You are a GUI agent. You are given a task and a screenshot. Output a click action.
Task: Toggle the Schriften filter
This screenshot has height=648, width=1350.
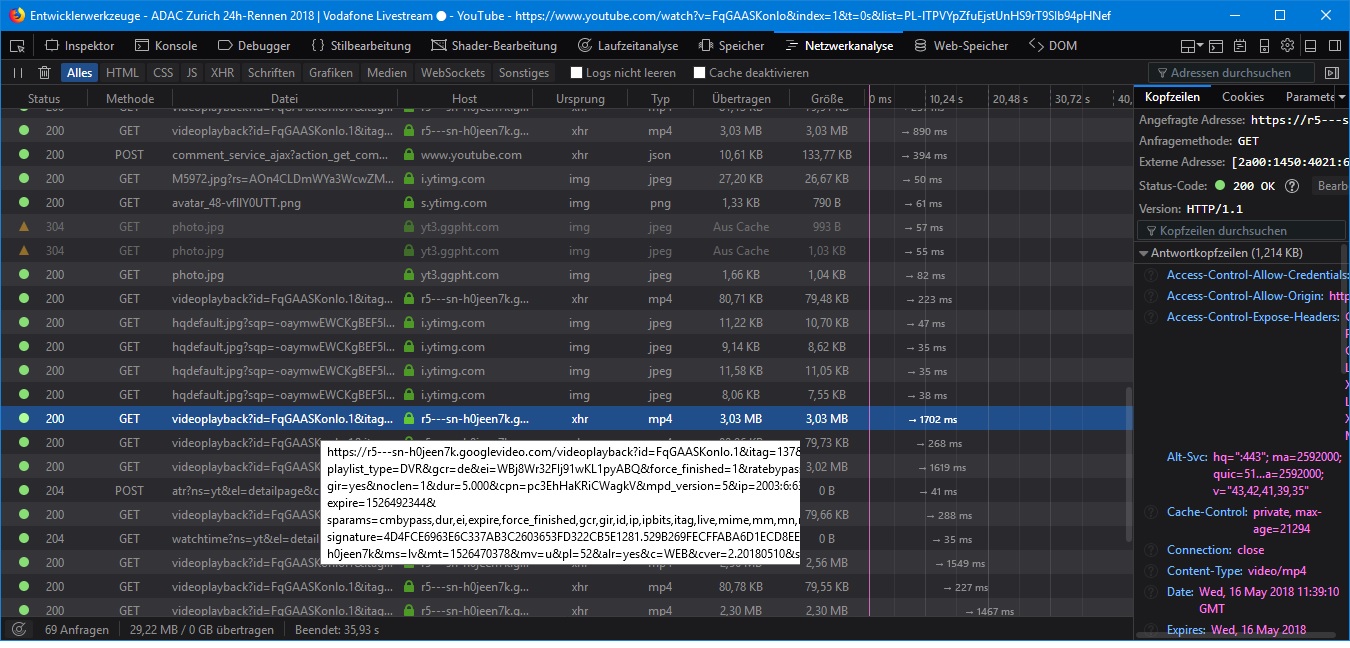272,73
